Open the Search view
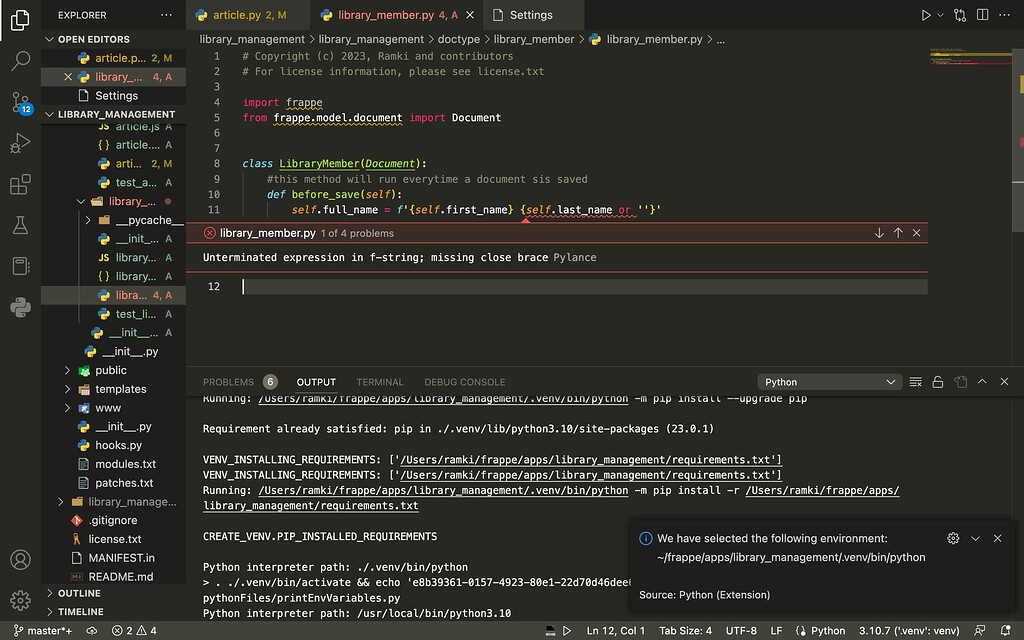The height and width of the screenshot is (640, 1024). (x=20, y=62)
